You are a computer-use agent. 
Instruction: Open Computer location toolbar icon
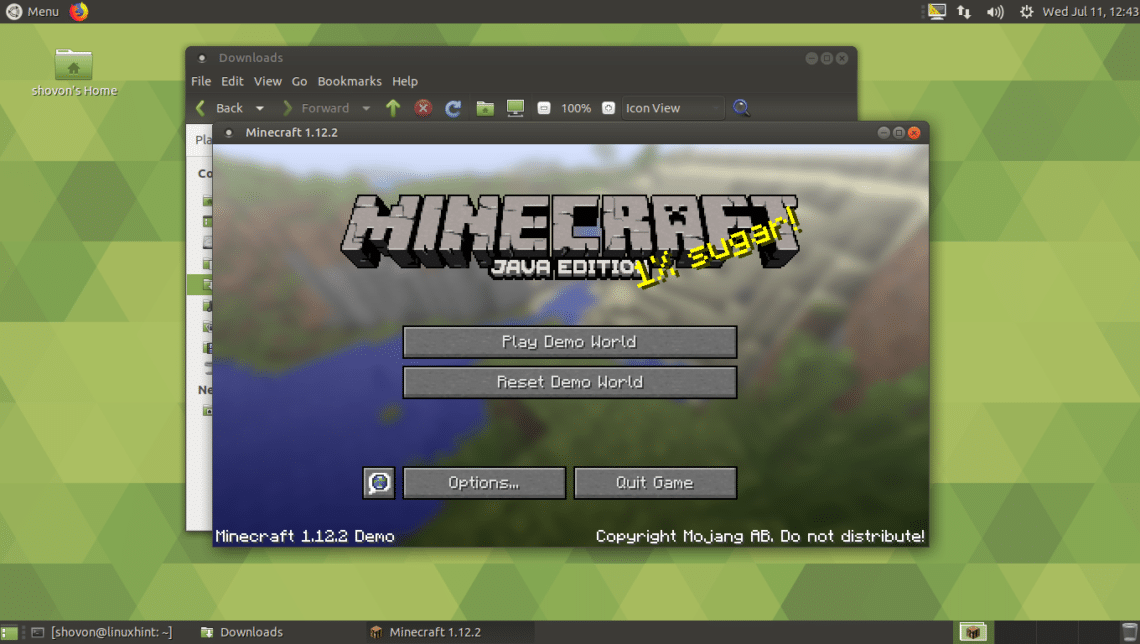click(515, 108)
